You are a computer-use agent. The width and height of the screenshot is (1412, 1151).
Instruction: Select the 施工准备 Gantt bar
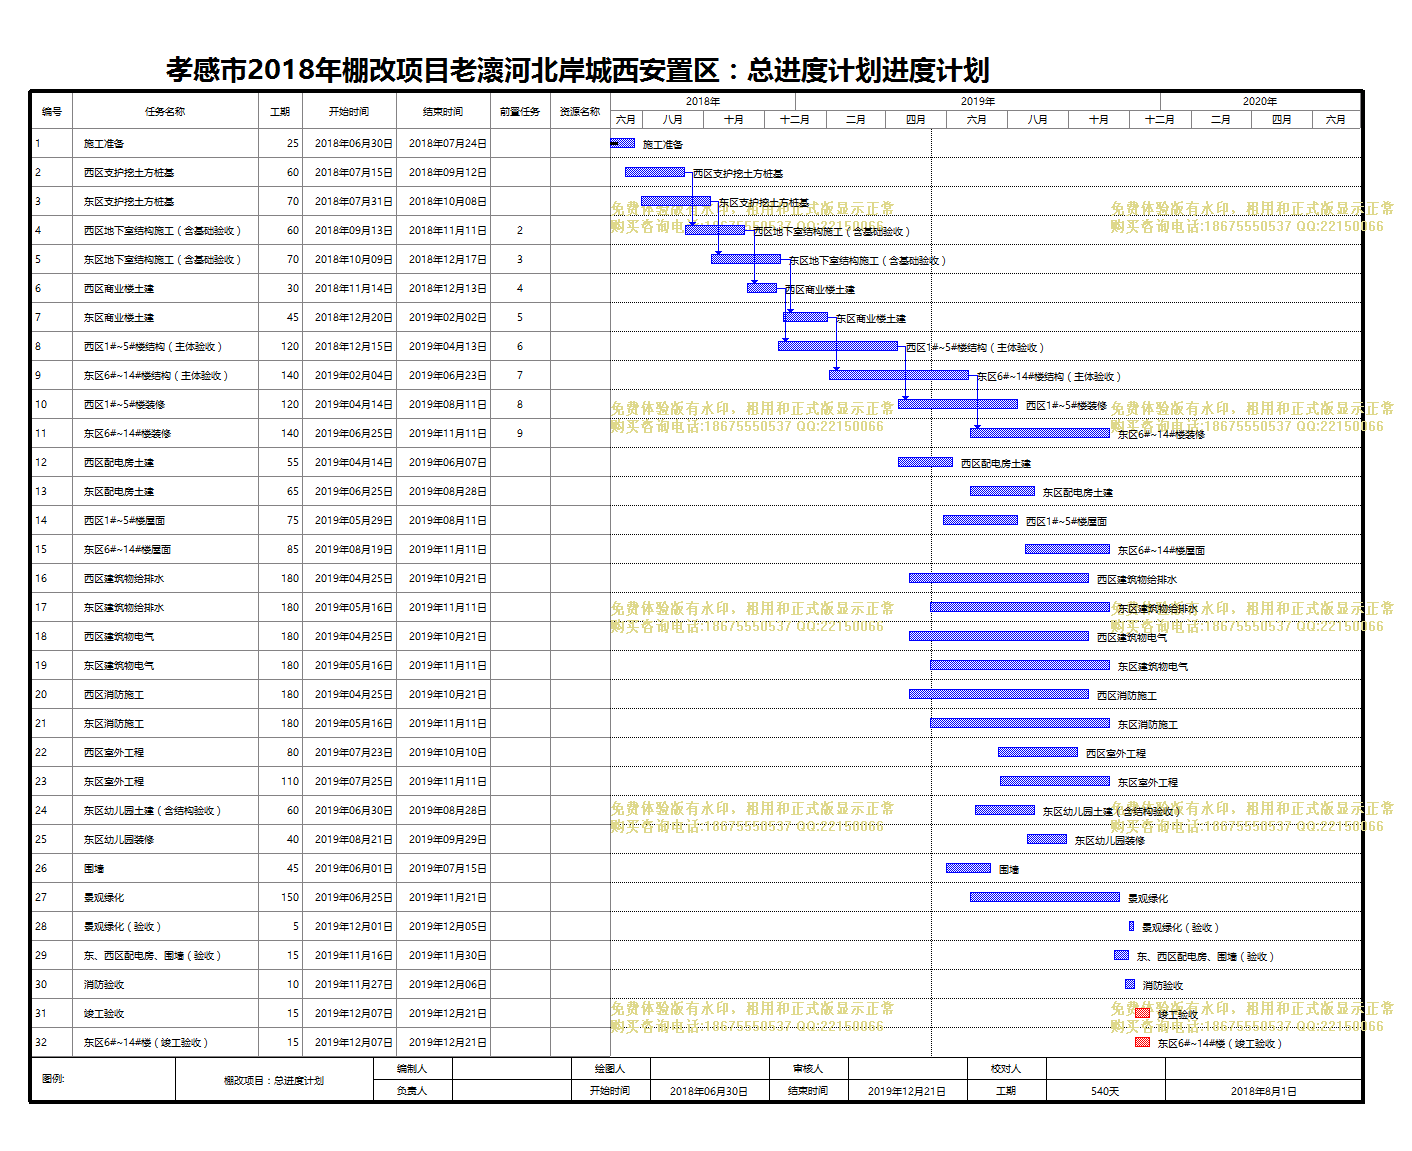click(623, 143)
